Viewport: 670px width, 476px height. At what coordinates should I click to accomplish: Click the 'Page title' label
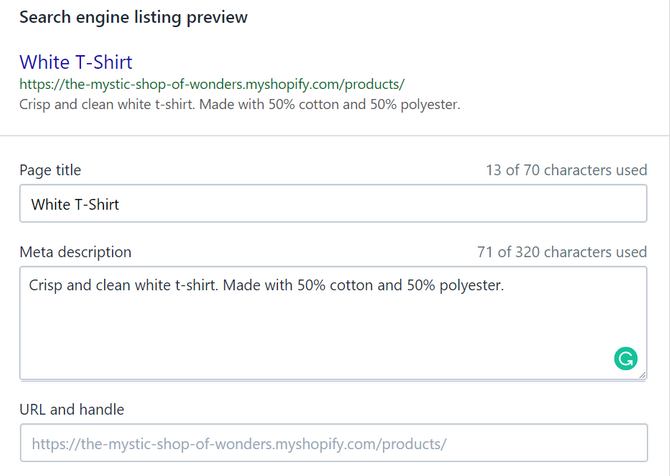pos(50,170)
